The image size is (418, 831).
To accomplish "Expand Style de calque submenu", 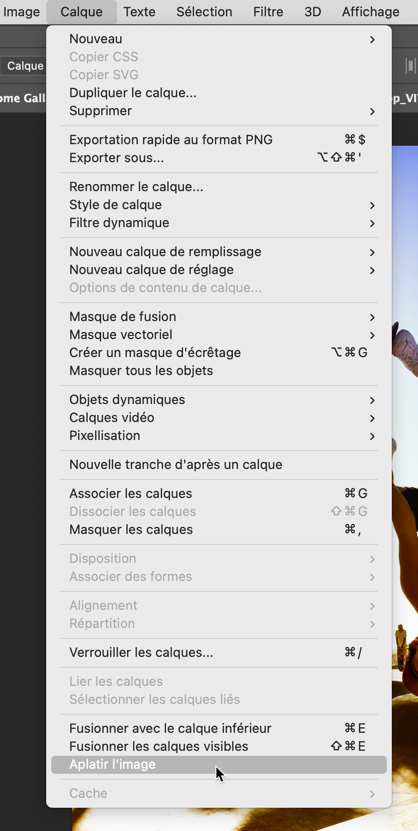I will [219, 205].
